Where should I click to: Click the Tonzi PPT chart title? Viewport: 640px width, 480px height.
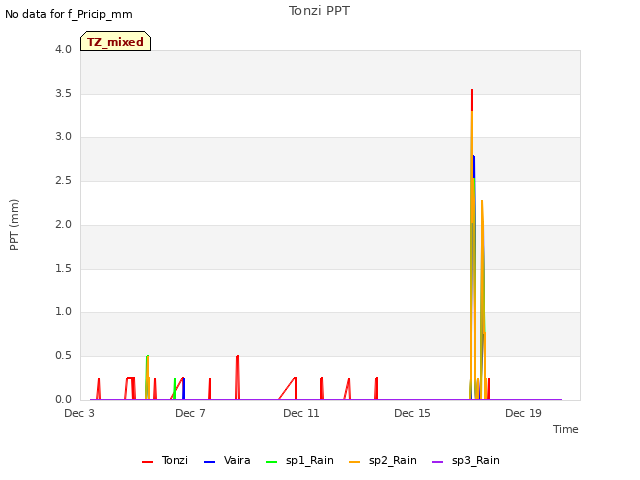point(319,11)
